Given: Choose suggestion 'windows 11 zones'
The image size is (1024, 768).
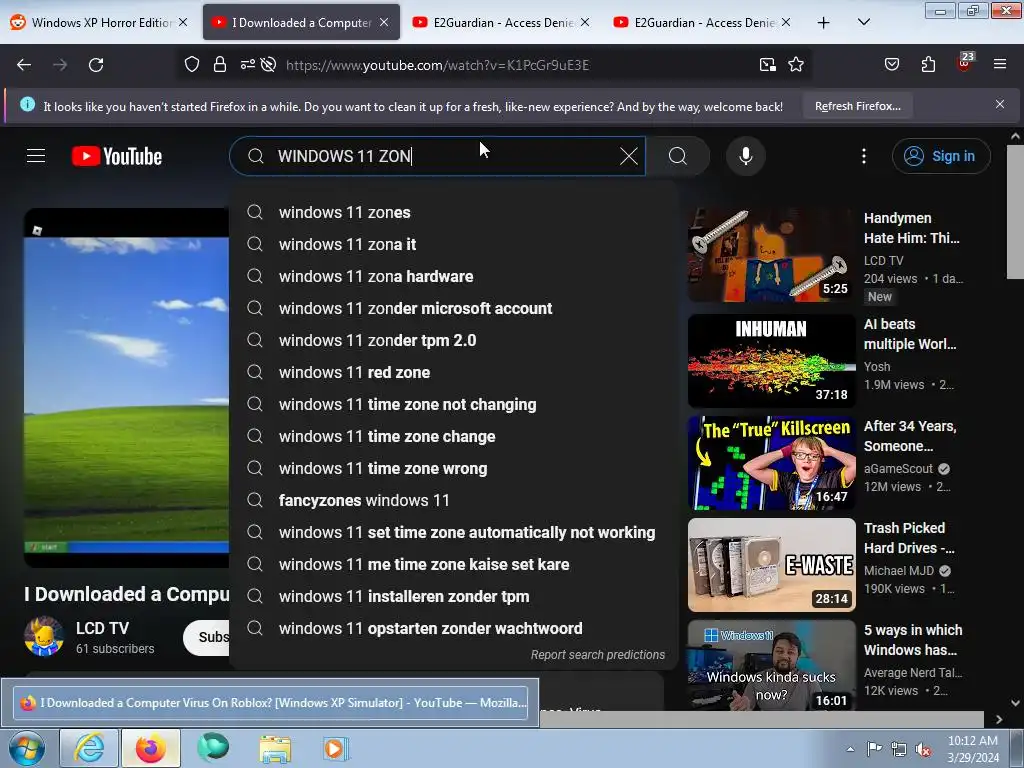Looking at the screenshot, I should click(454, 212).
